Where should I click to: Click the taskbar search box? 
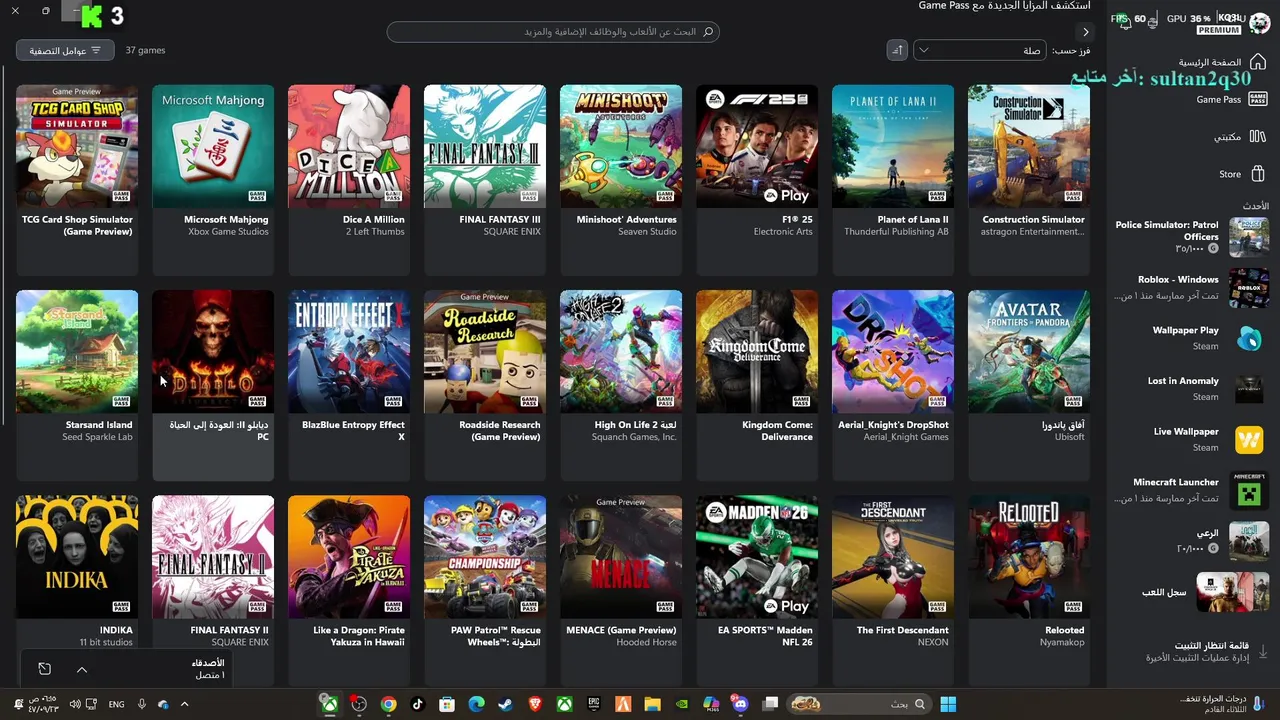tap(859, 704)
